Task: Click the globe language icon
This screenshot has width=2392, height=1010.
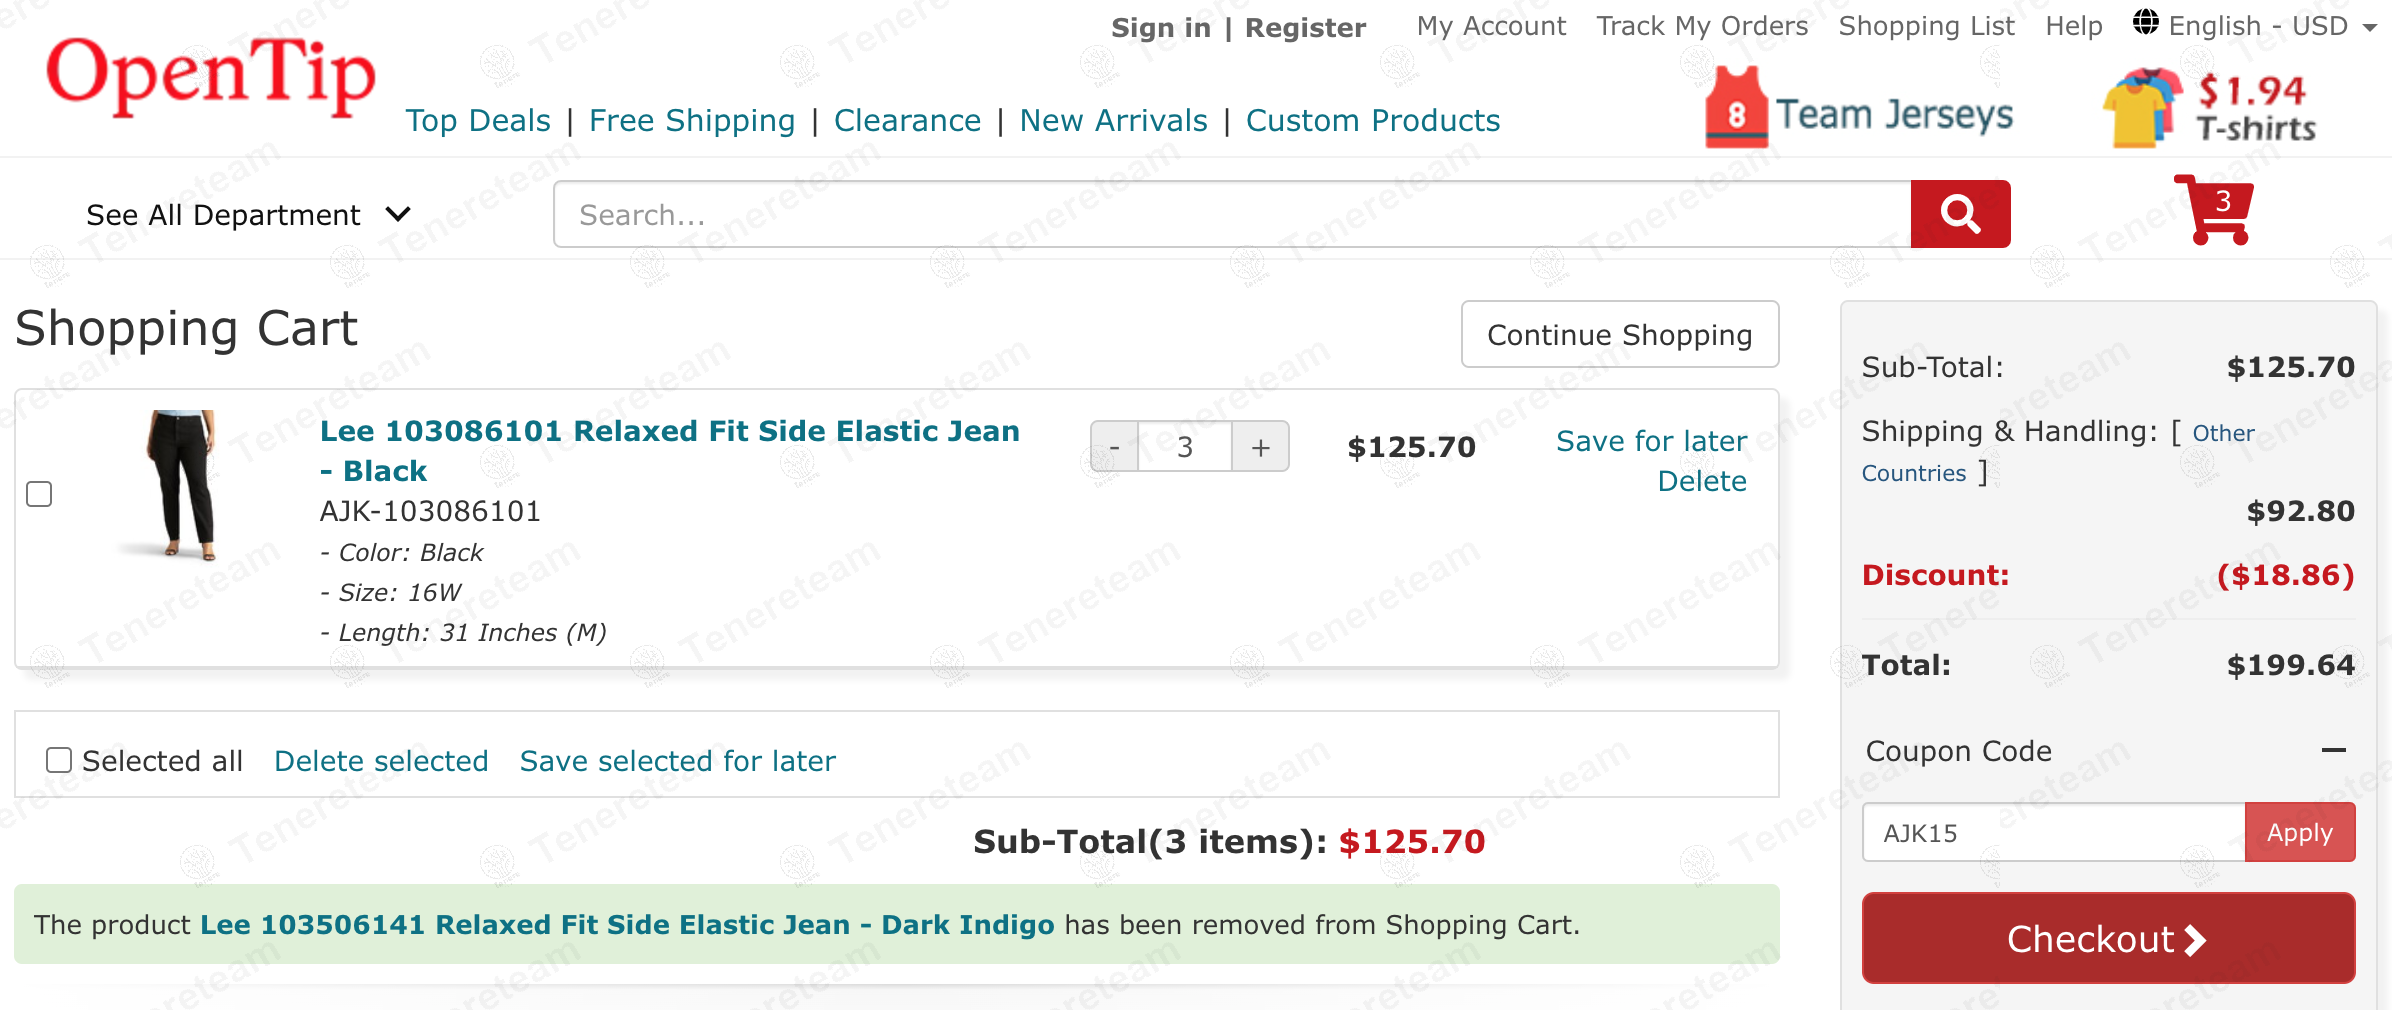Action: [x=2145, y=23]
